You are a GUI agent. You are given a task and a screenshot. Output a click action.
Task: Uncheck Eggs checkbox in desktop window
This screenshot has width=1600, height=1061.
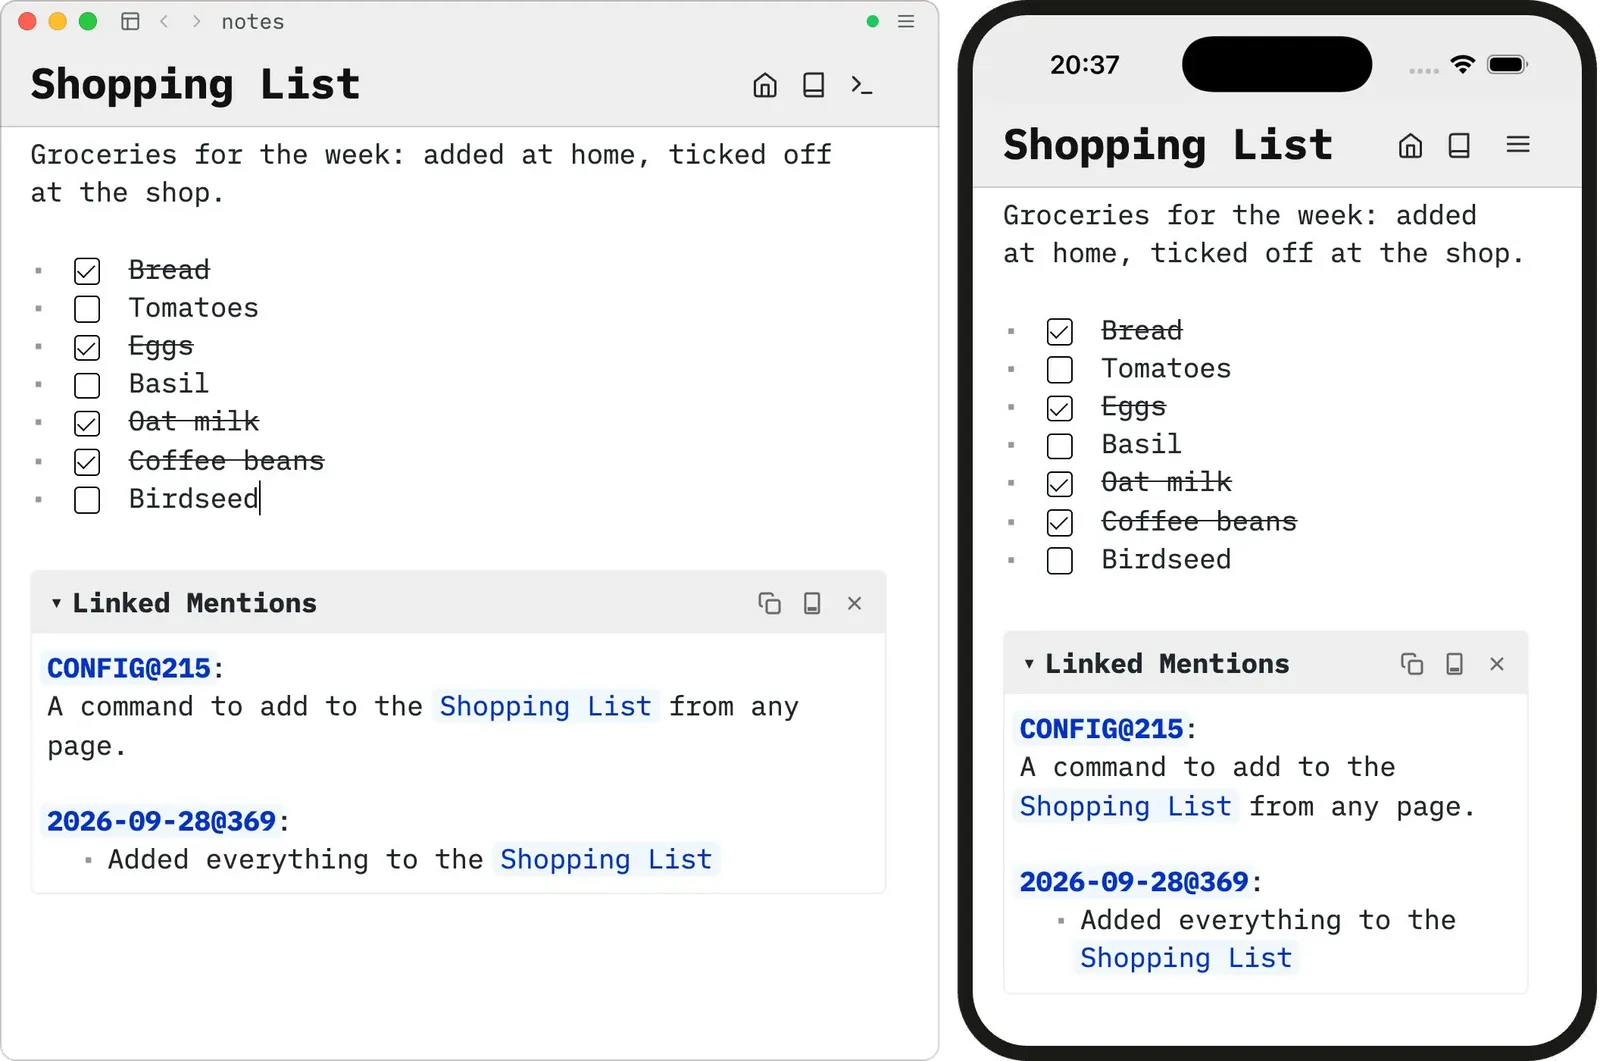coord(87,347)
